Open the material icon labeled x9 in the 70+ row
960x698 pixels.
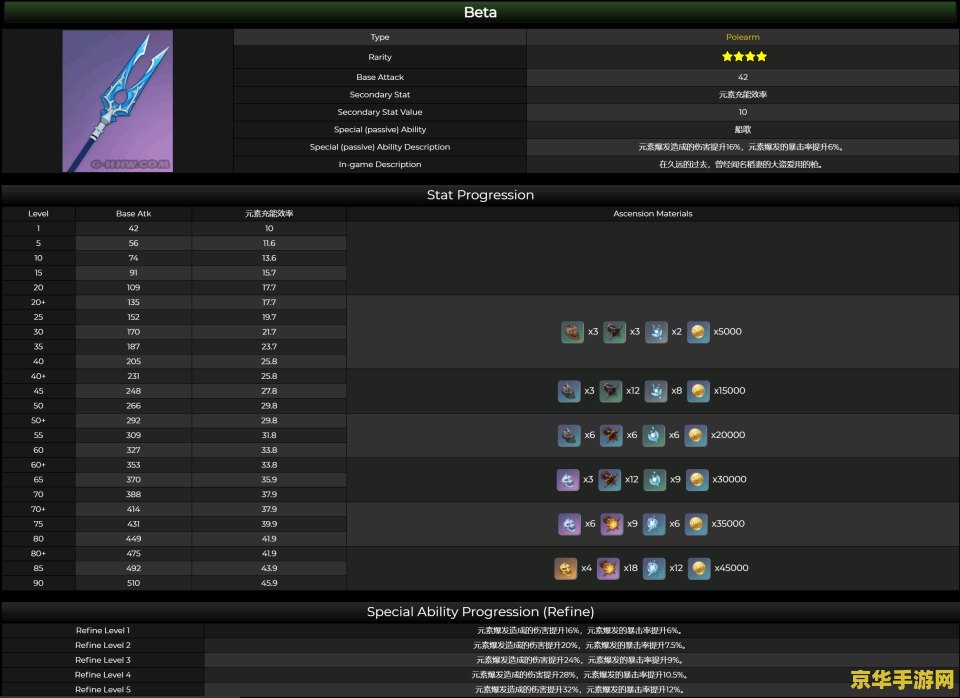pos(611,524)
